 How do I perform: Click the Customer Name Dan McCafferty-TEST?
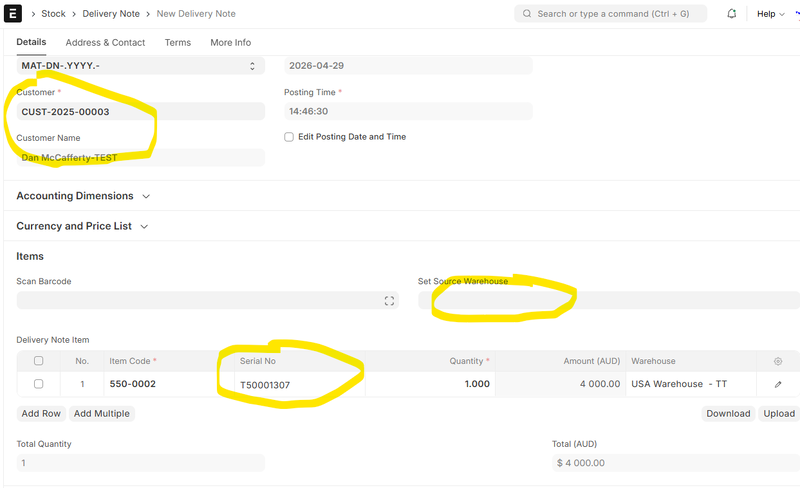pos(141,158)
